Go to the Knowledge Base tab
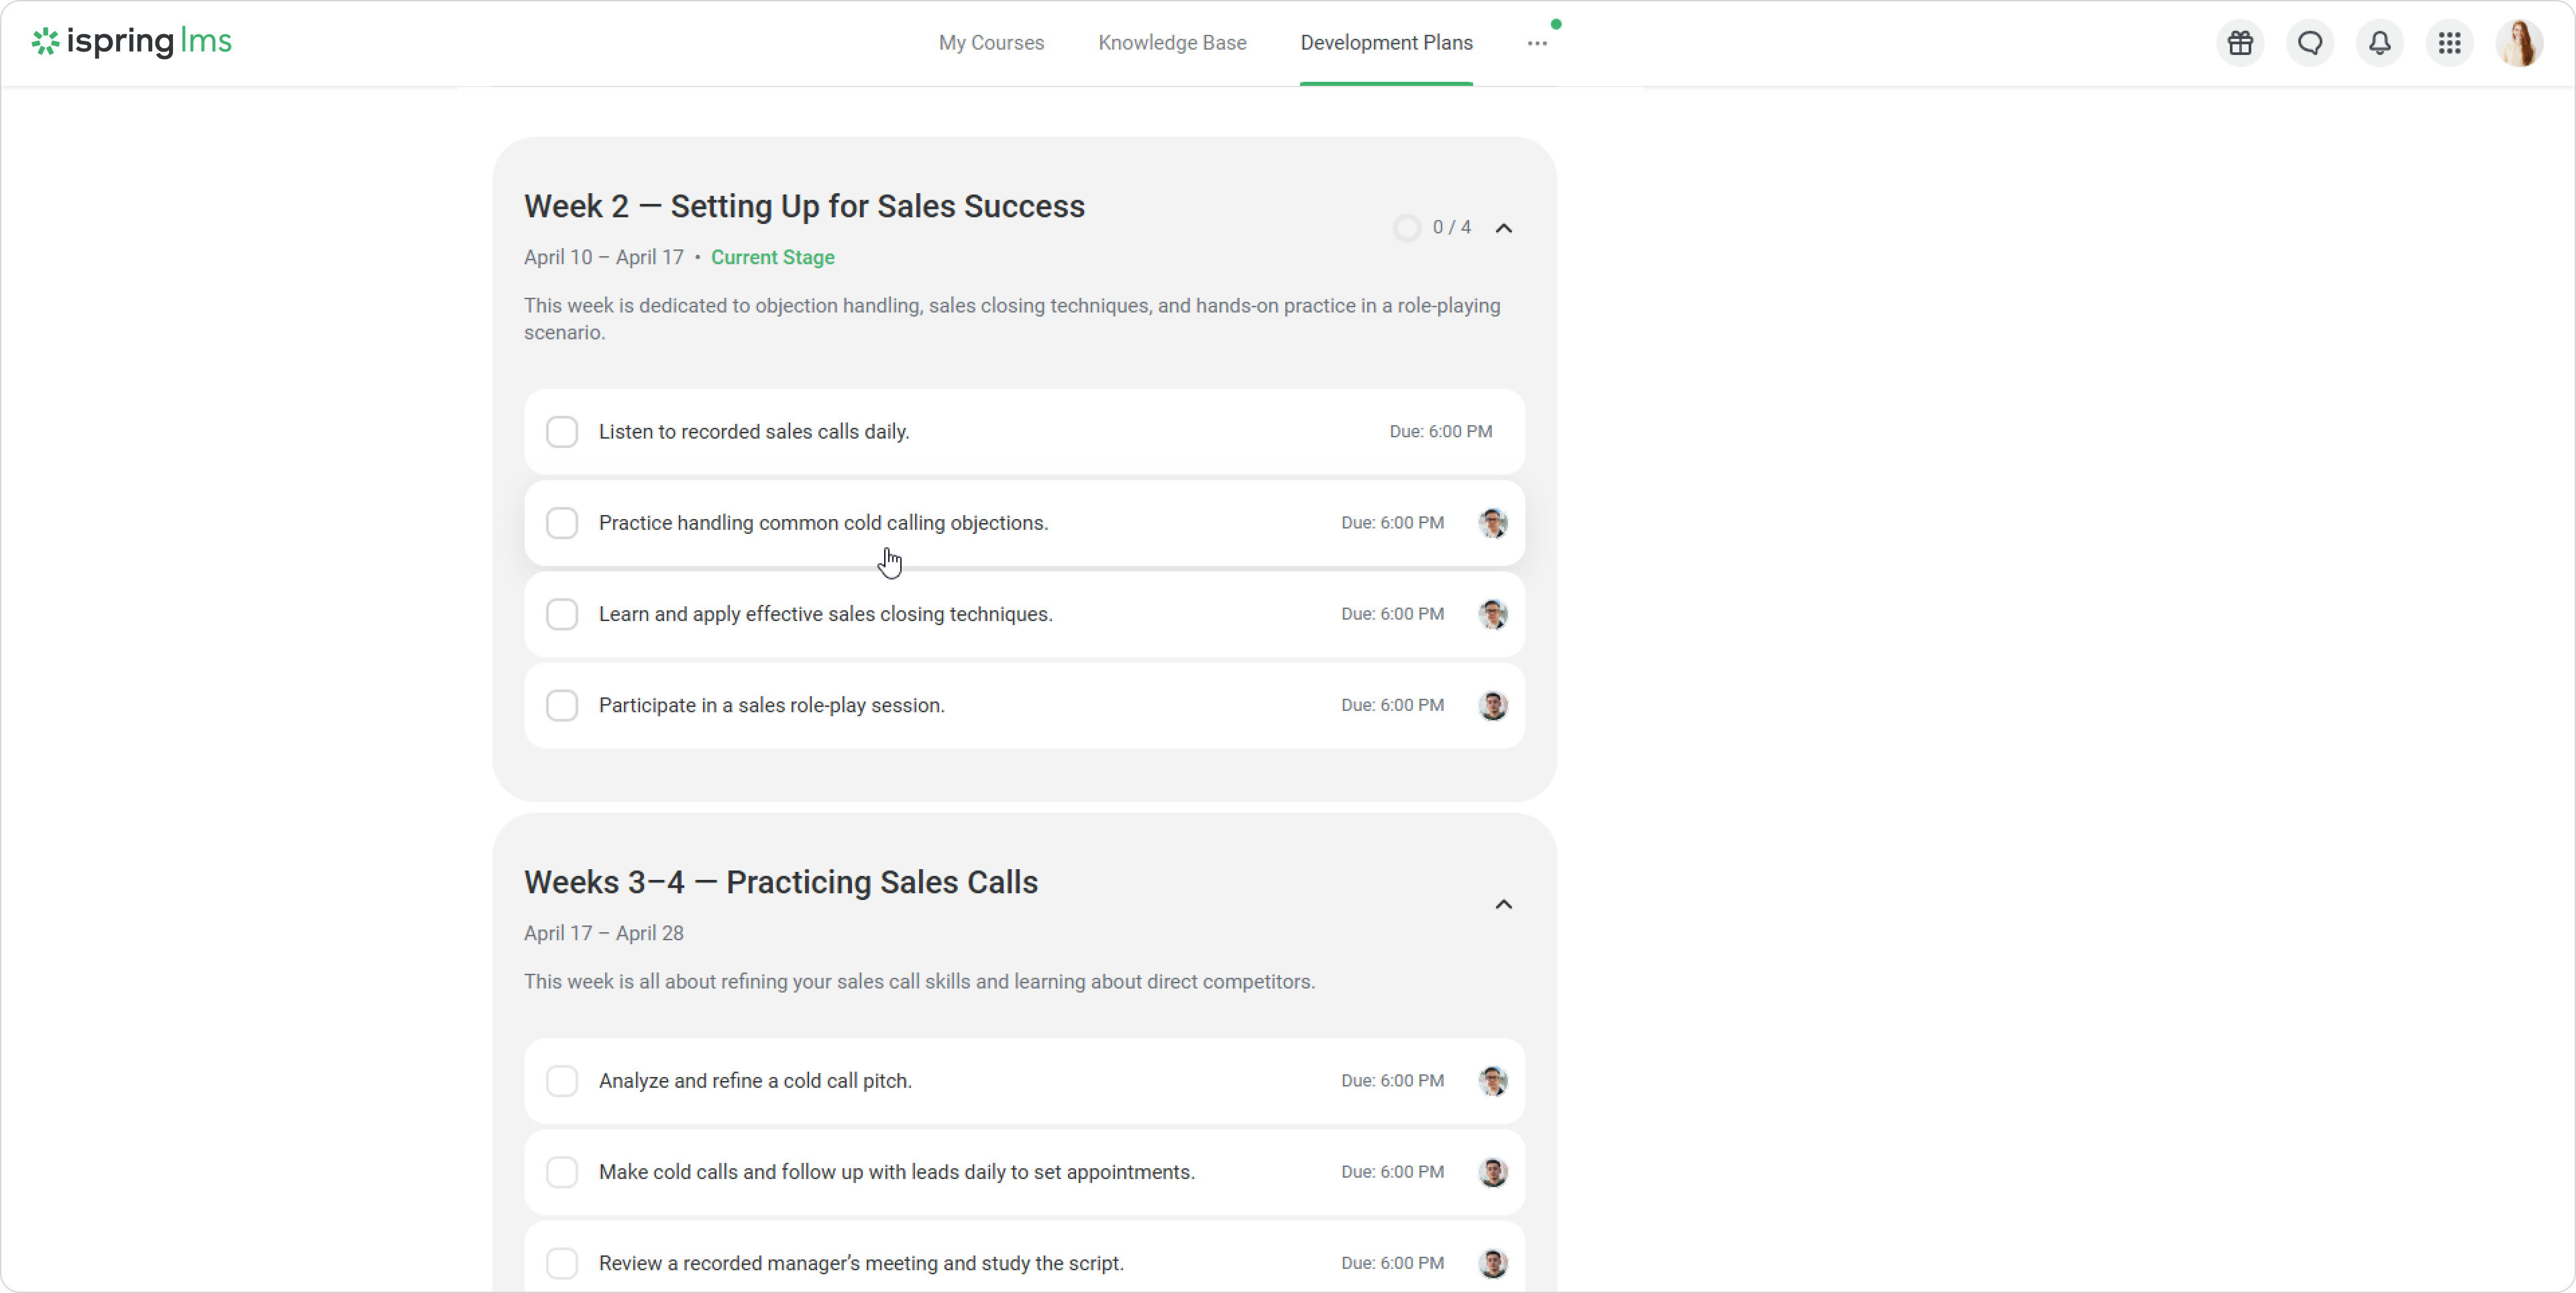The height and width of the screenshot is (1293, 2576). point(1172,43)
